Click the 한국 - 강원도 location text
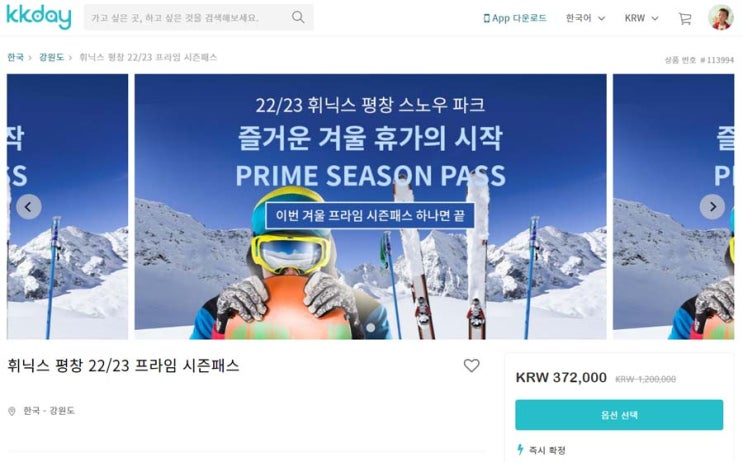The width and height of the screenshot is (743, 462). (x=49, y=410)
